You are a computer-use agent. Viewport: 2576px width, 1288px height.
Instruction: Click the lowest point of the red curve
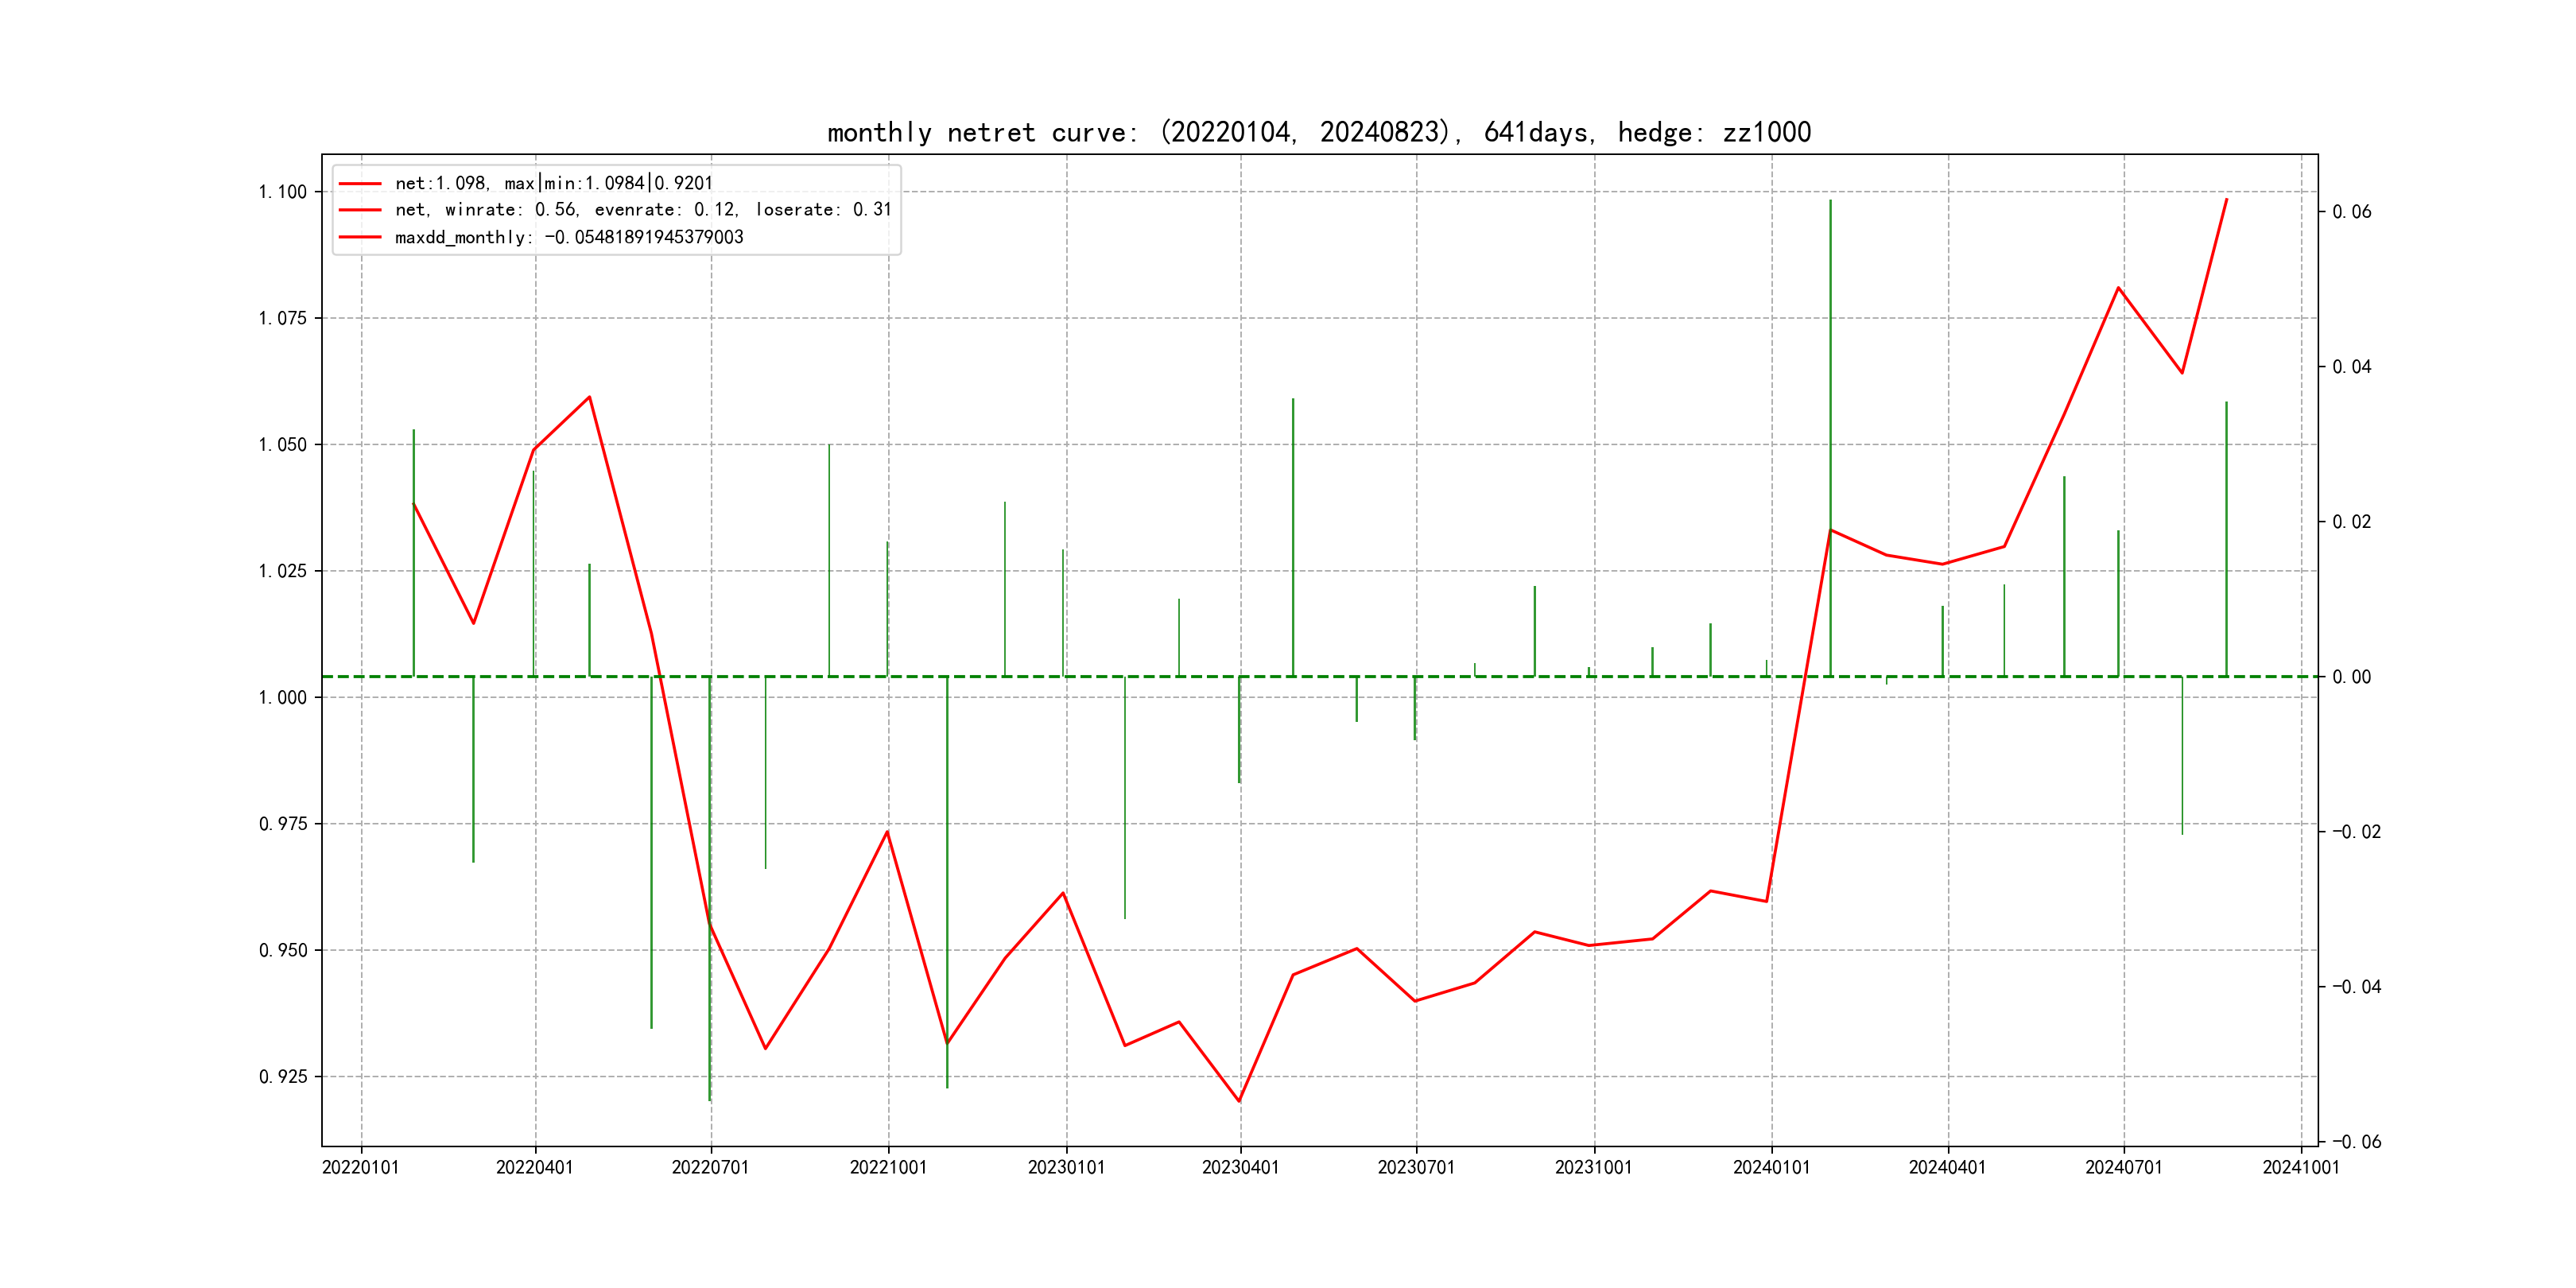coord(1239,1101)
